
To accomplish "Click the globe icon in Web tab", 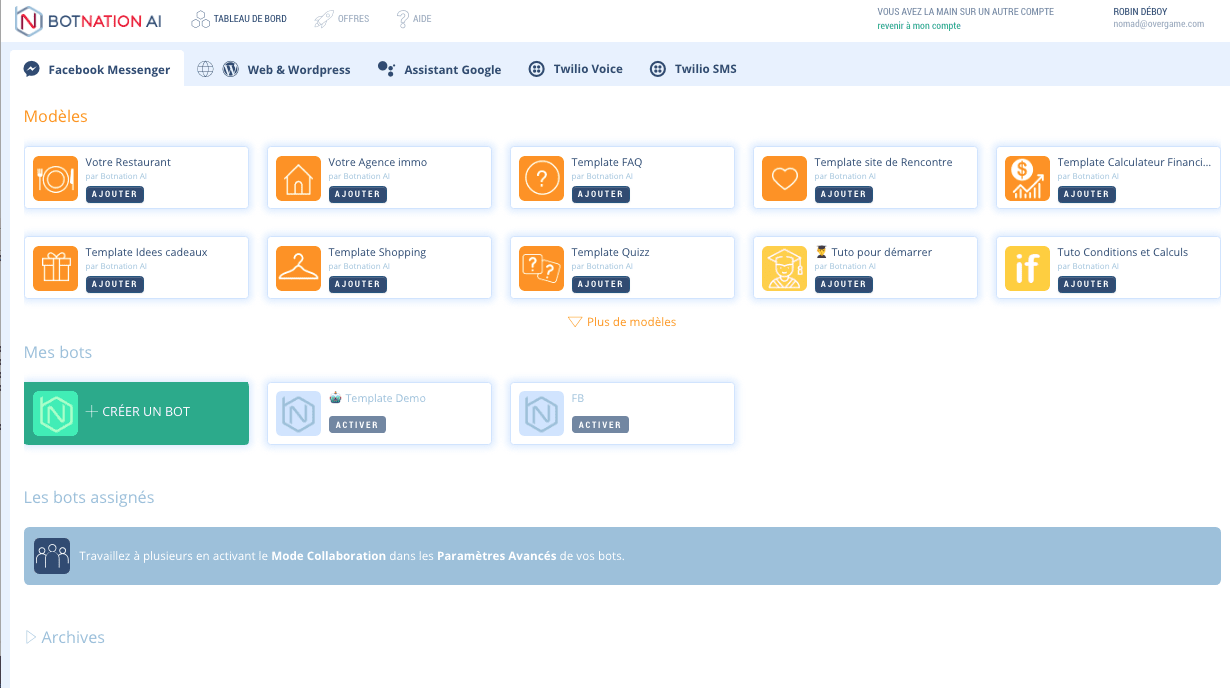I will (205, 69).
